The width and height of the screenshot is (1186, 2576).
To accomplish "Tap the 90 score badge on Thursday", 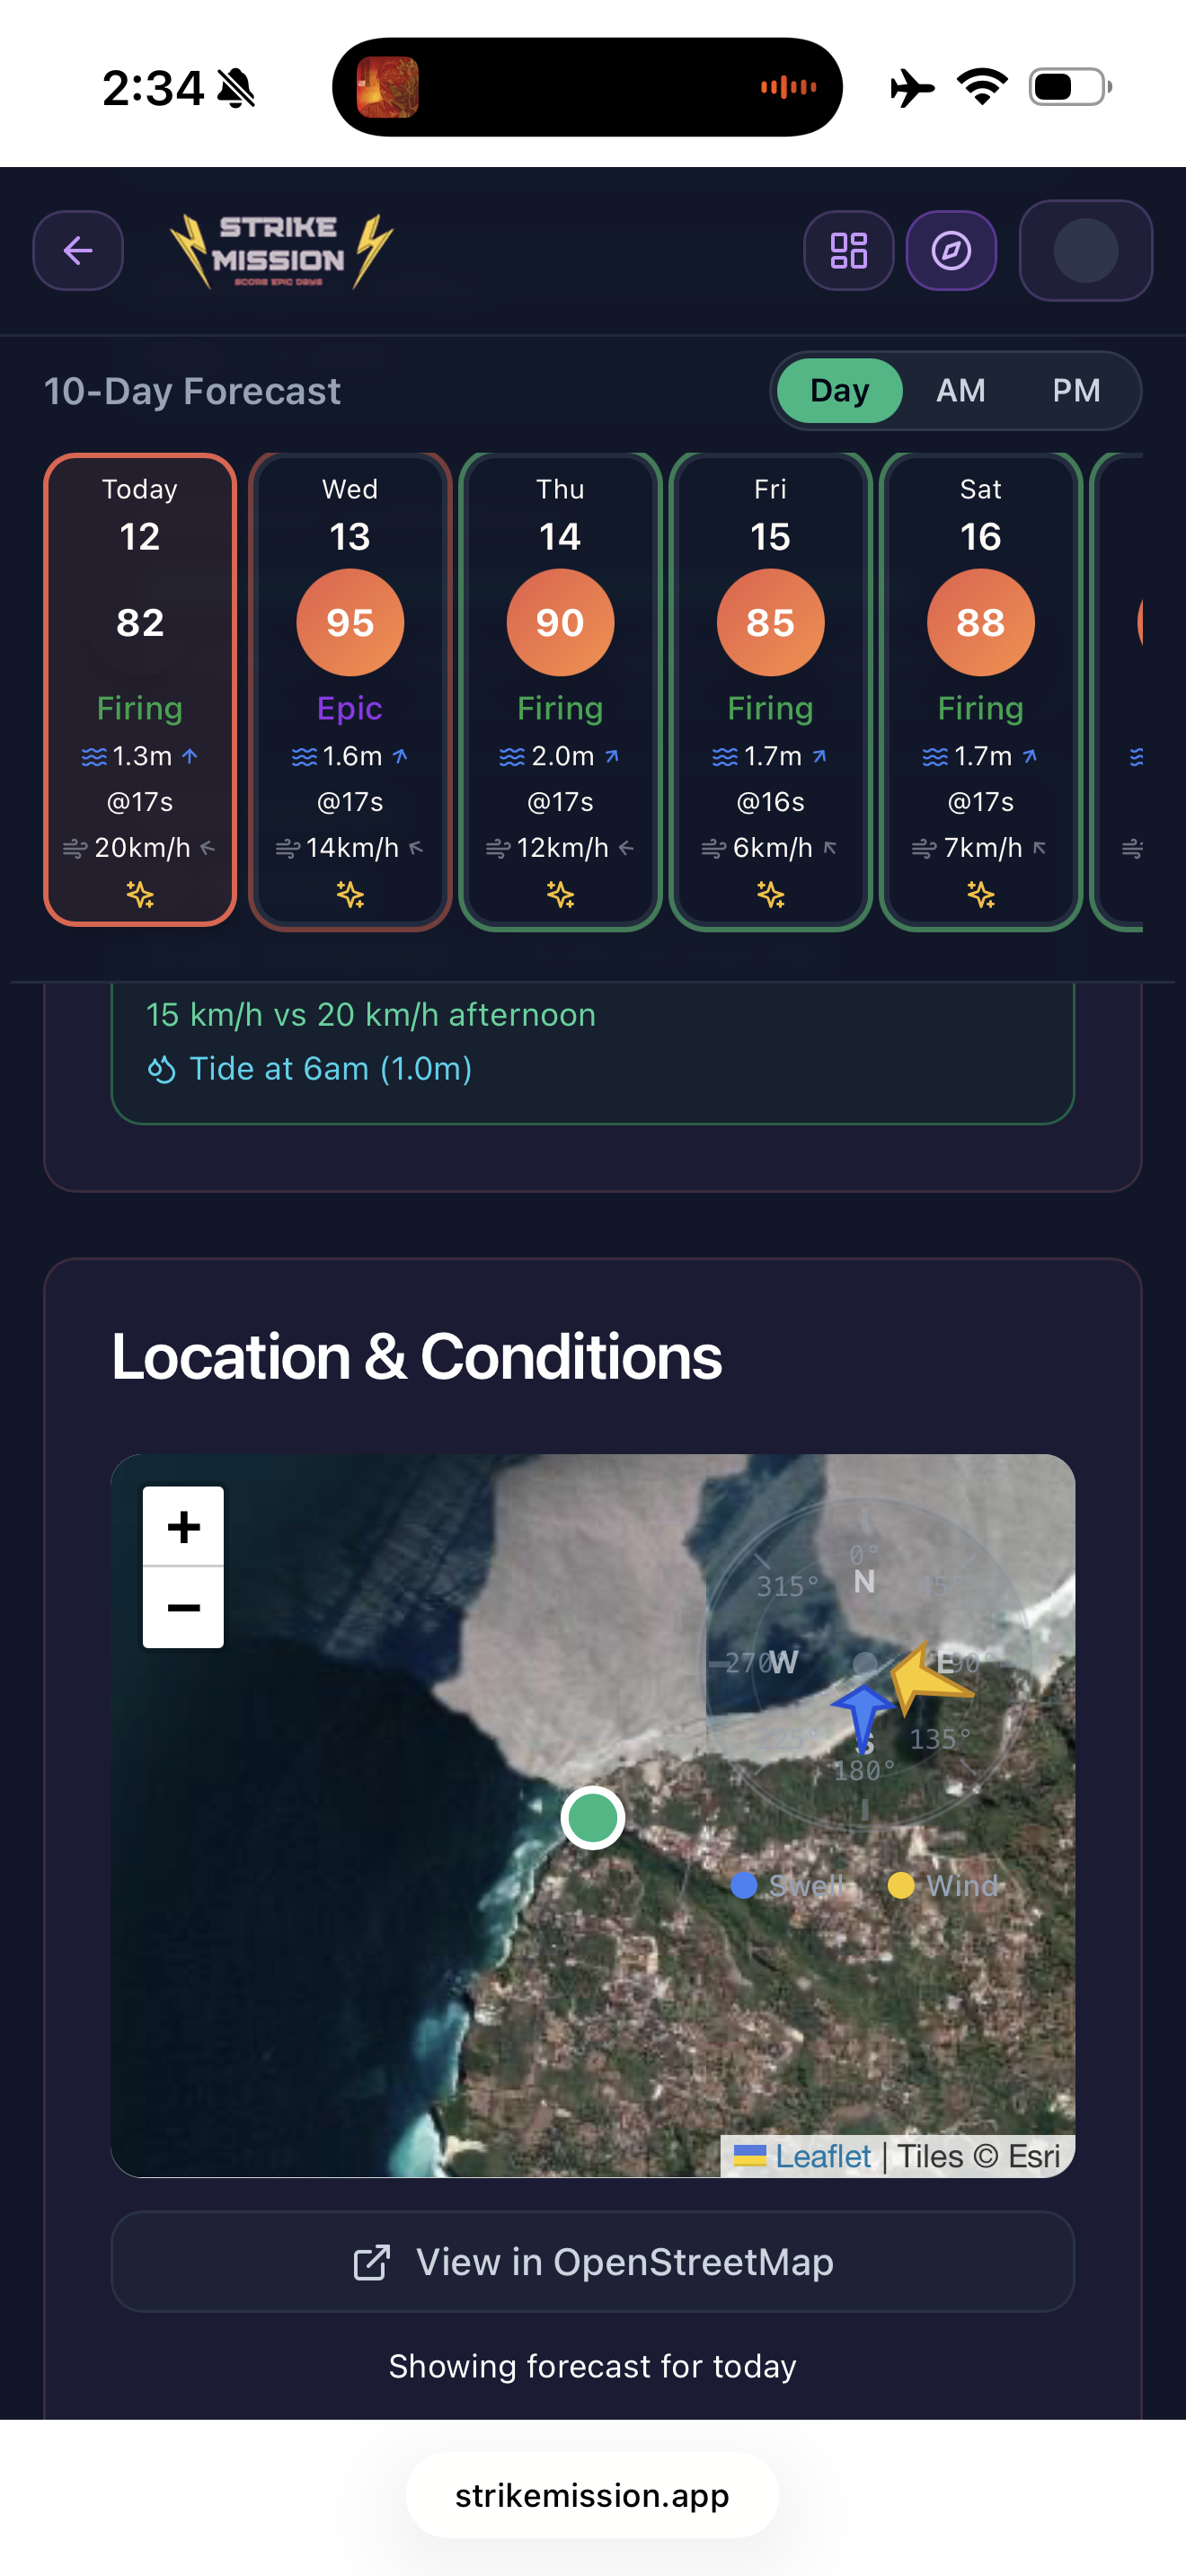I will point(560,622).
